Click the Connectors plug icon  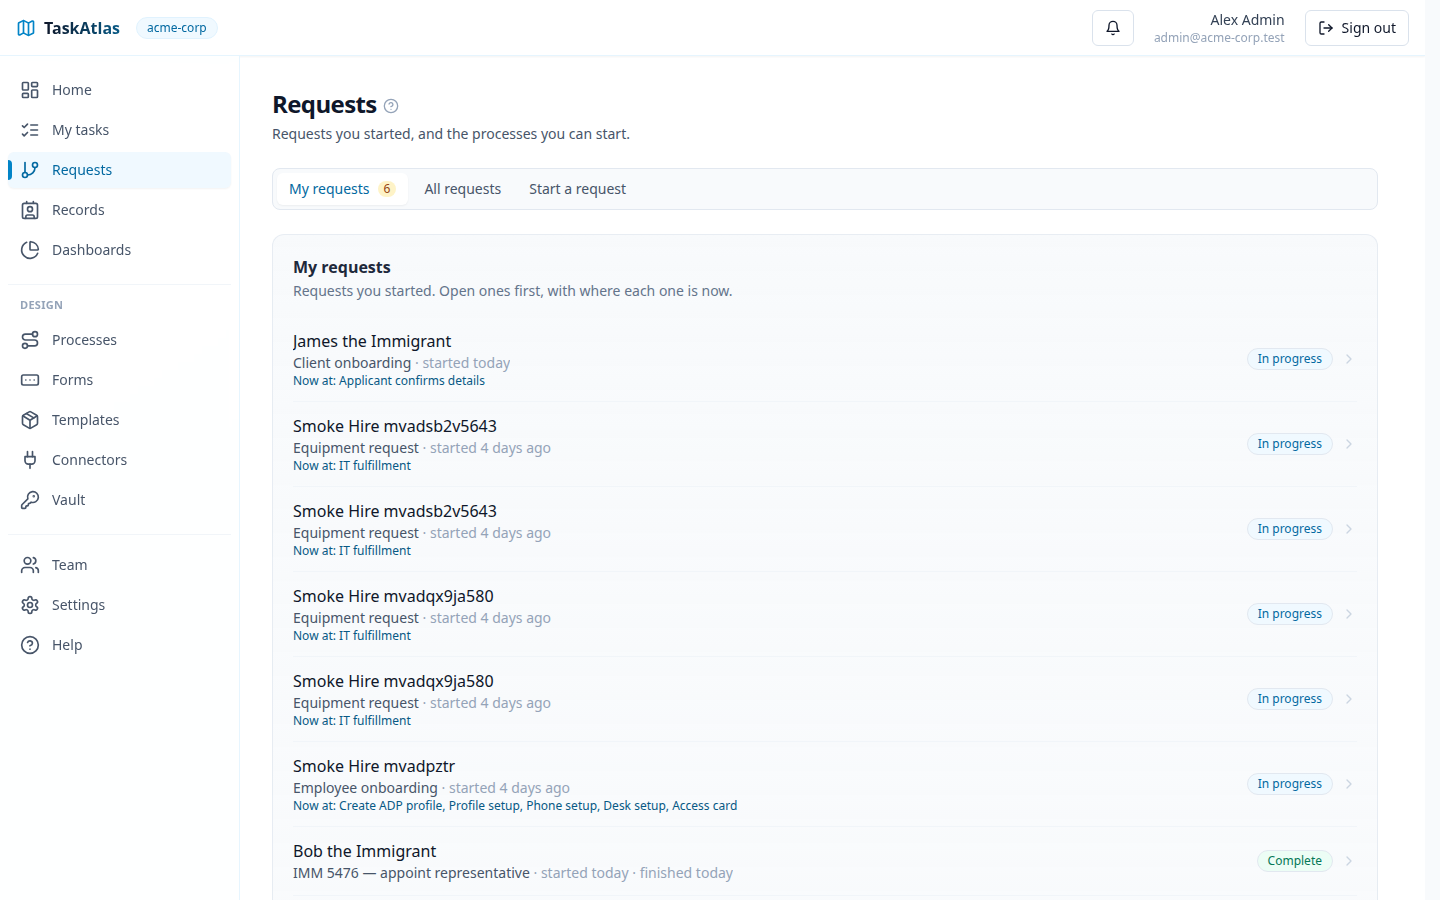tap(30, 460)
